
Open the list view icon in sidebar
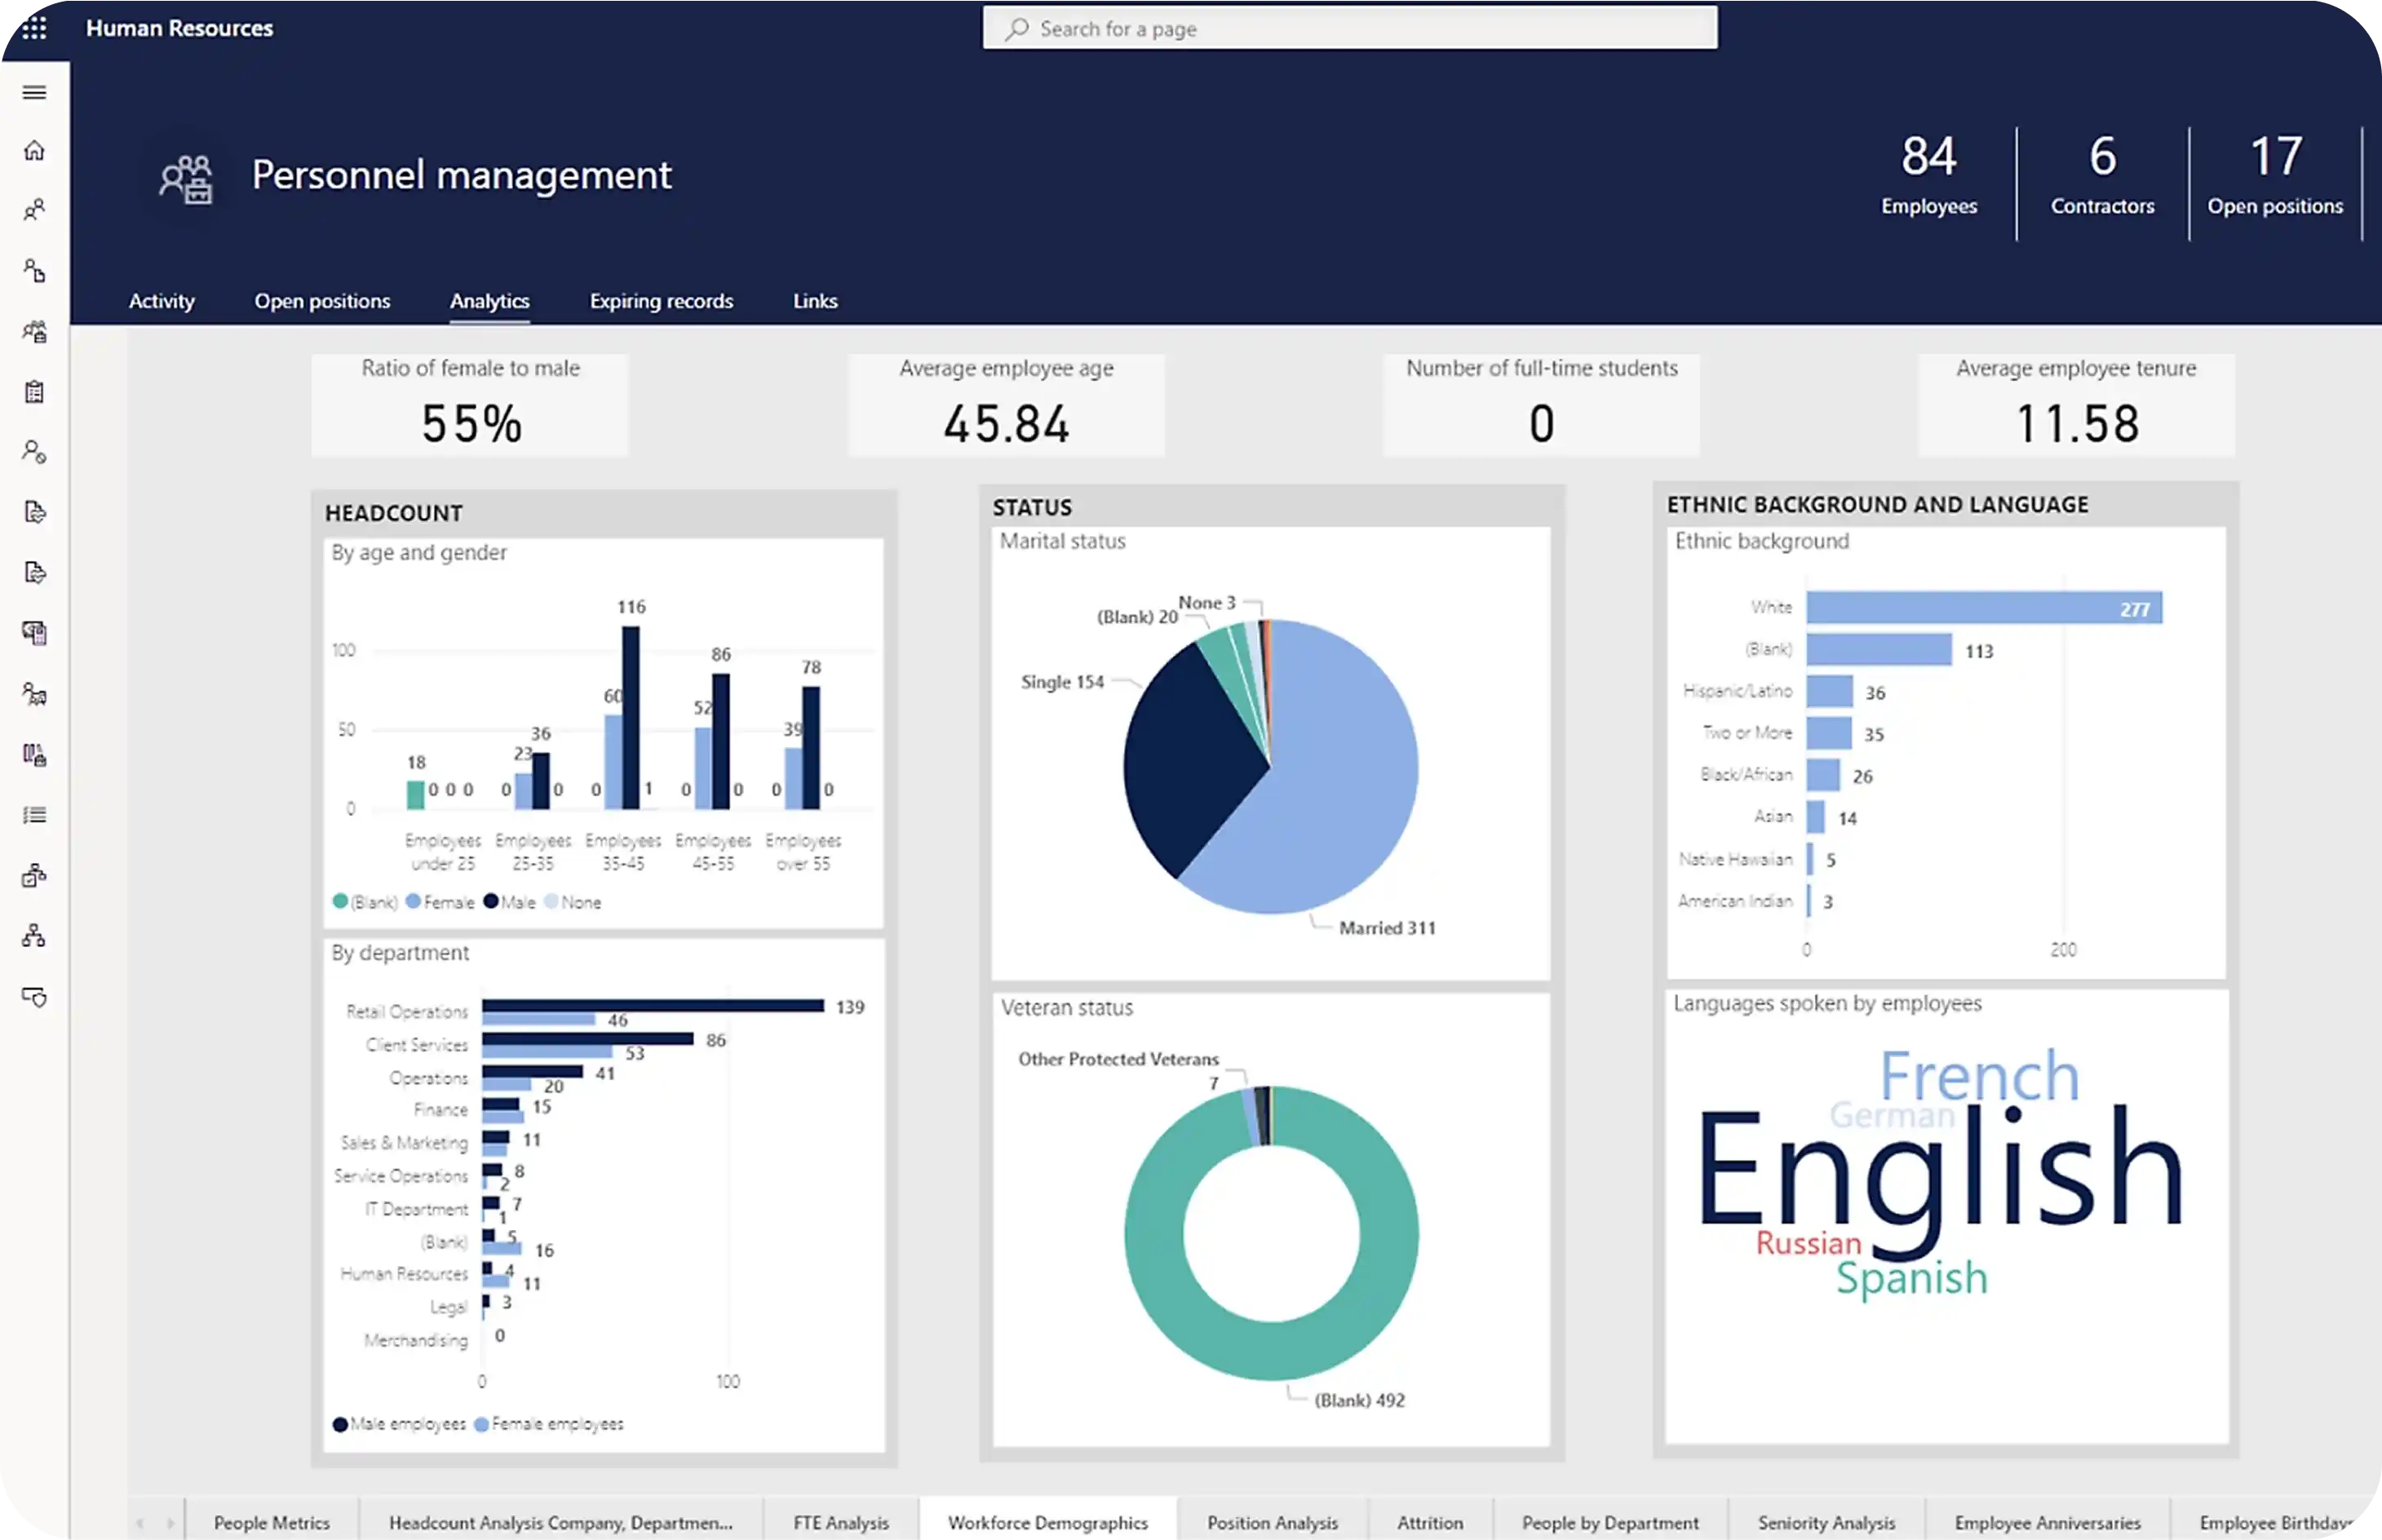point(34,815)
